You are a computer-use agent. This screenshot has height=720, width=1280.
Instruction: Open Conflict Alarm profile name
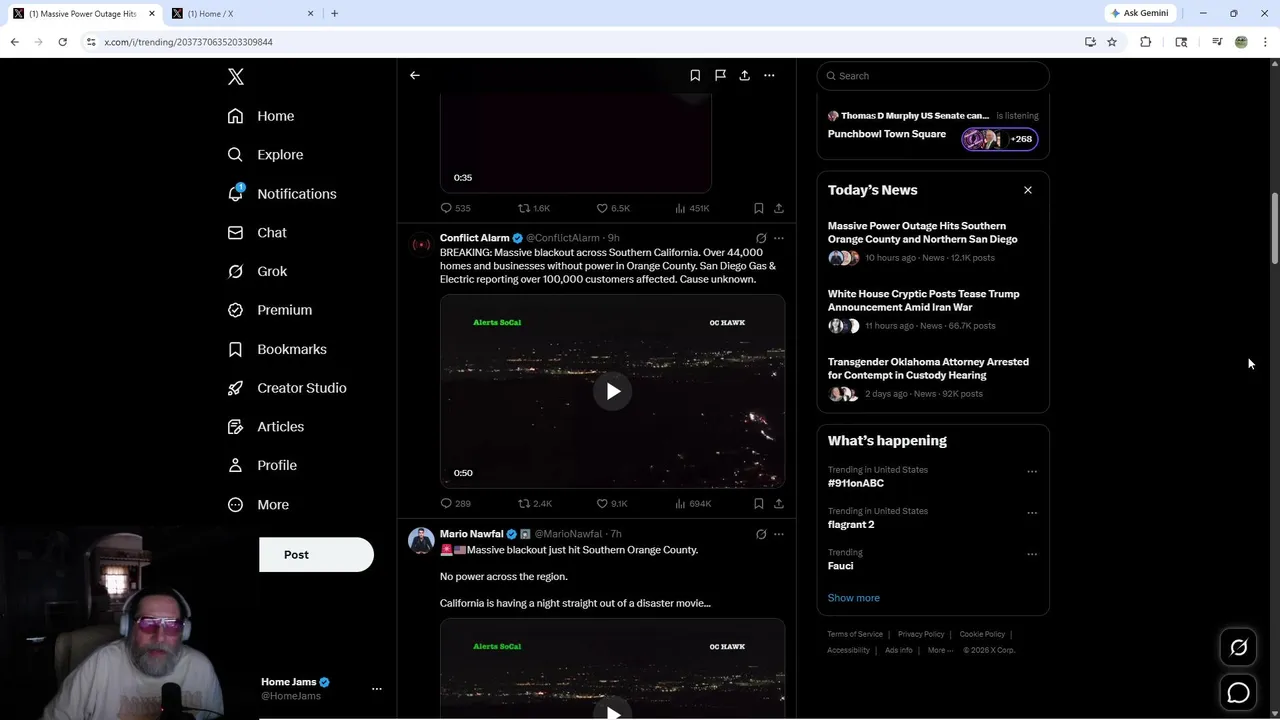(x=475, y=238)
